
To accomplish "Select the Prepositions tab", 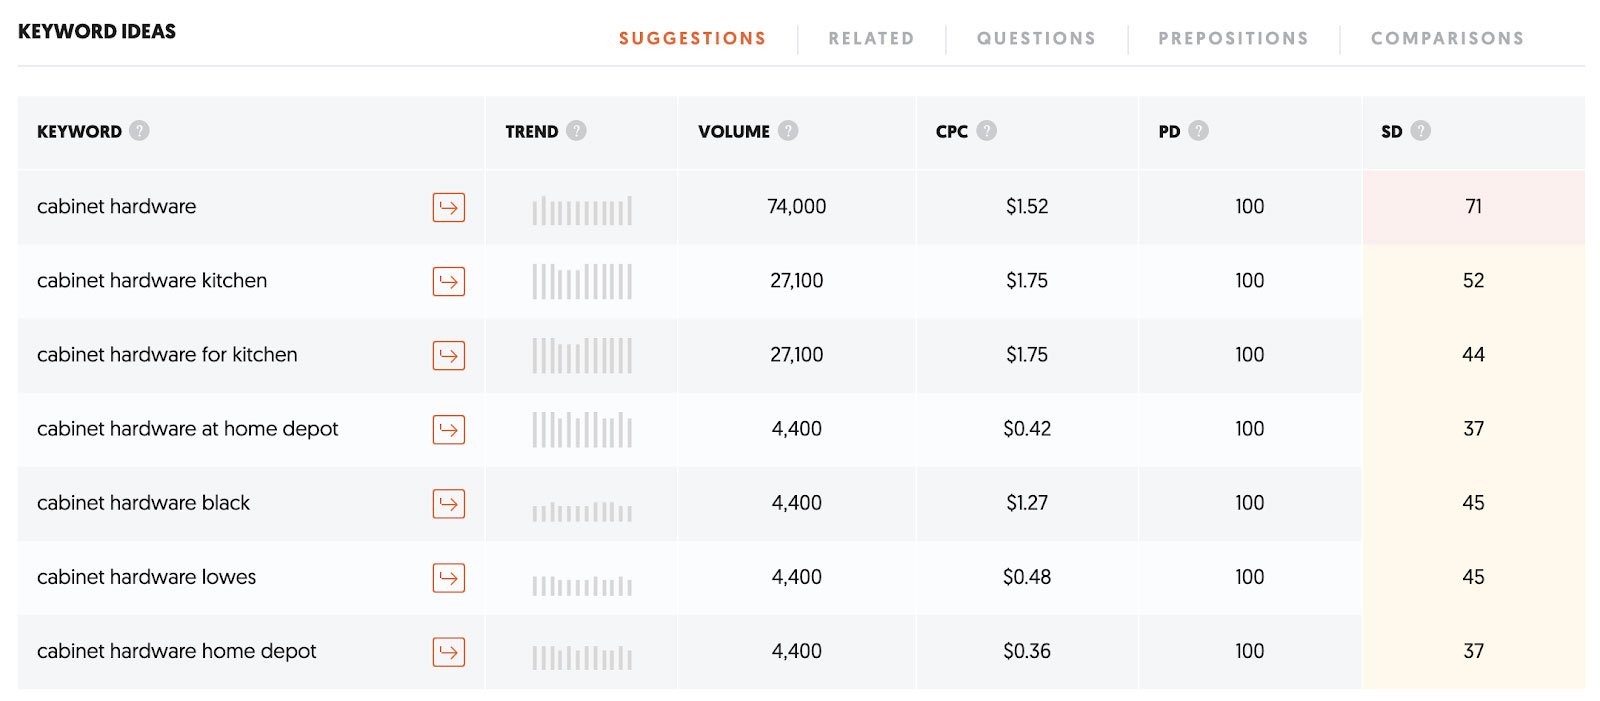I will 1233,38.
